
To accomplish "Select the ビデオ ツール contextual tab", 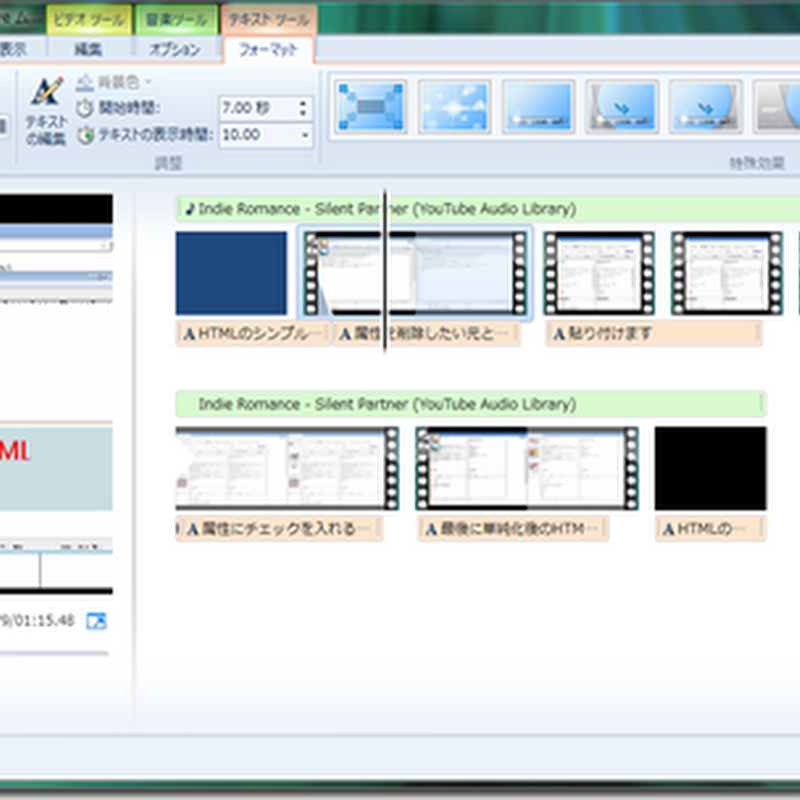I will (89, 20).
